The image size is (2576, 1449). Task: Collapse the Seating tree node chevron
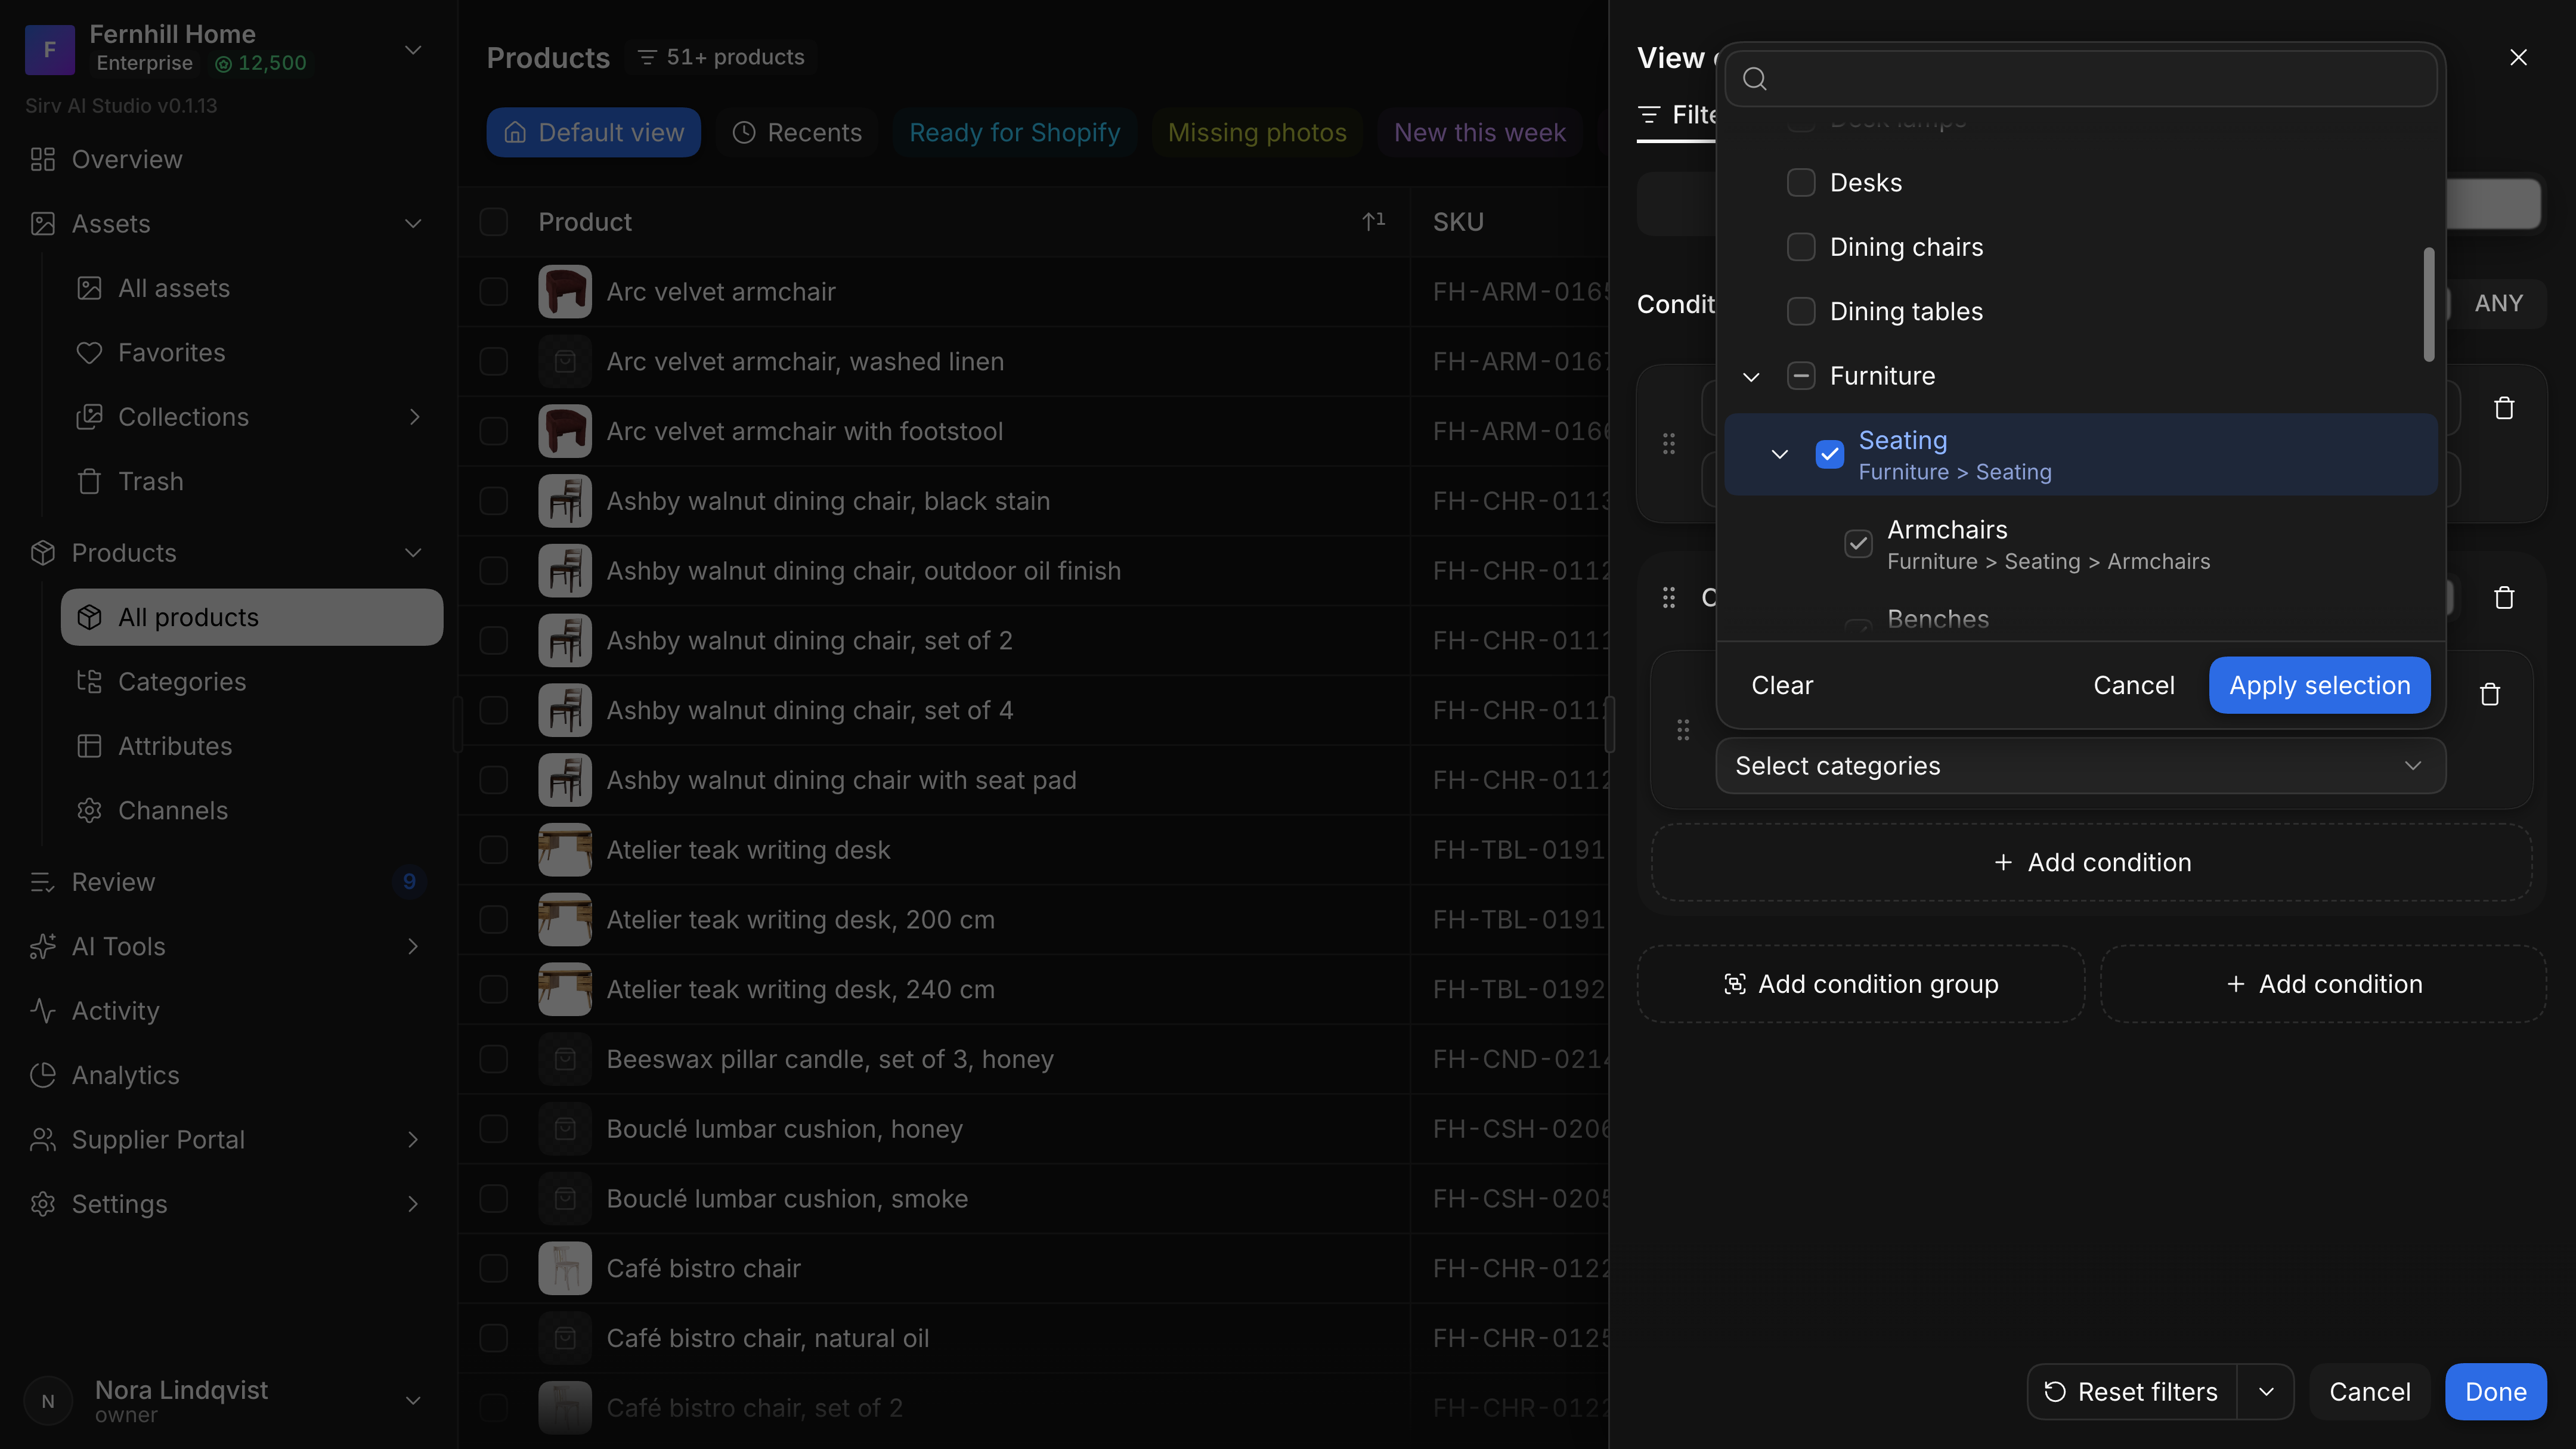point(1780,454)
